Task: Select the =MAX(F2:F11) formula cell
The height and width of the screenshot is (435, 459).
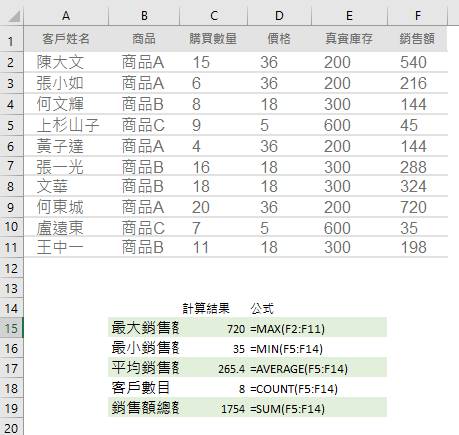Action: (318, 329)
